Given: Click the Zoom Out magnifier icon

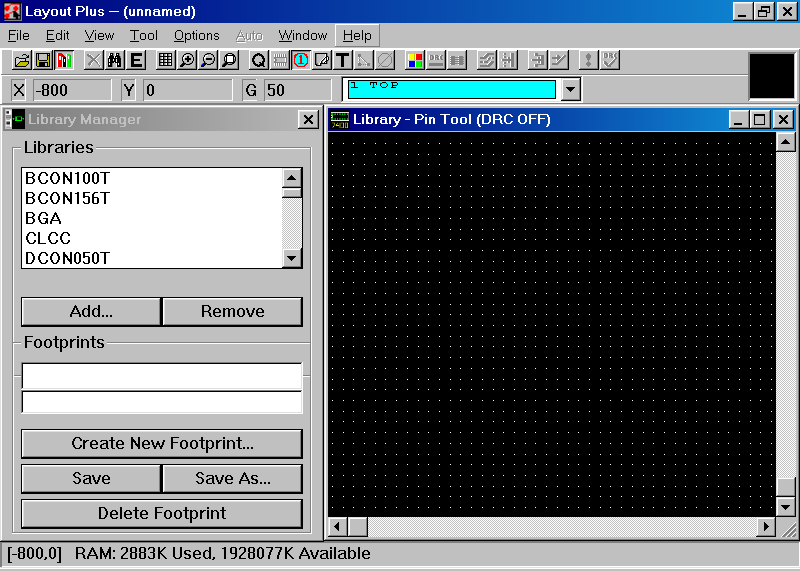Looking at the screenshot, I should click(208, 60).
